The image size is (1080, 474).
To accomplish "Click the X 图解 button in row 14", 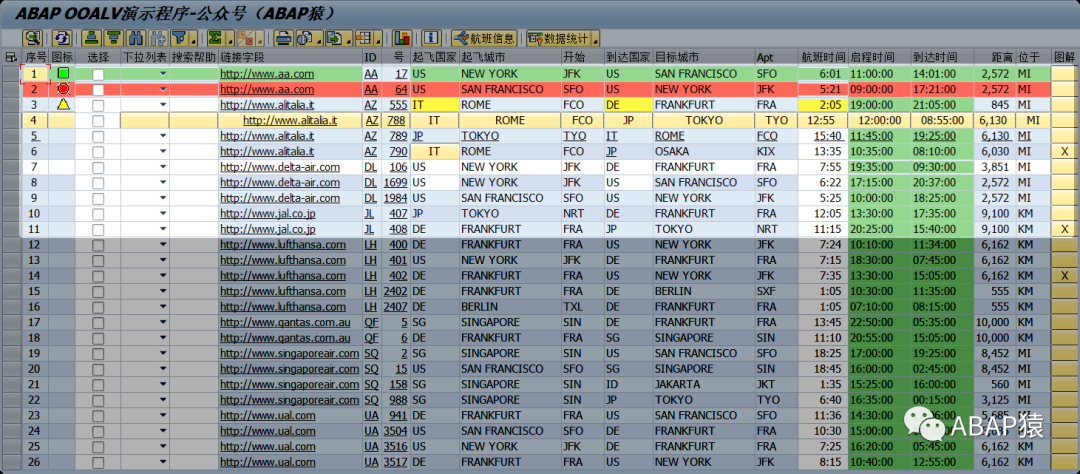I will click(x=1065, y=276).
